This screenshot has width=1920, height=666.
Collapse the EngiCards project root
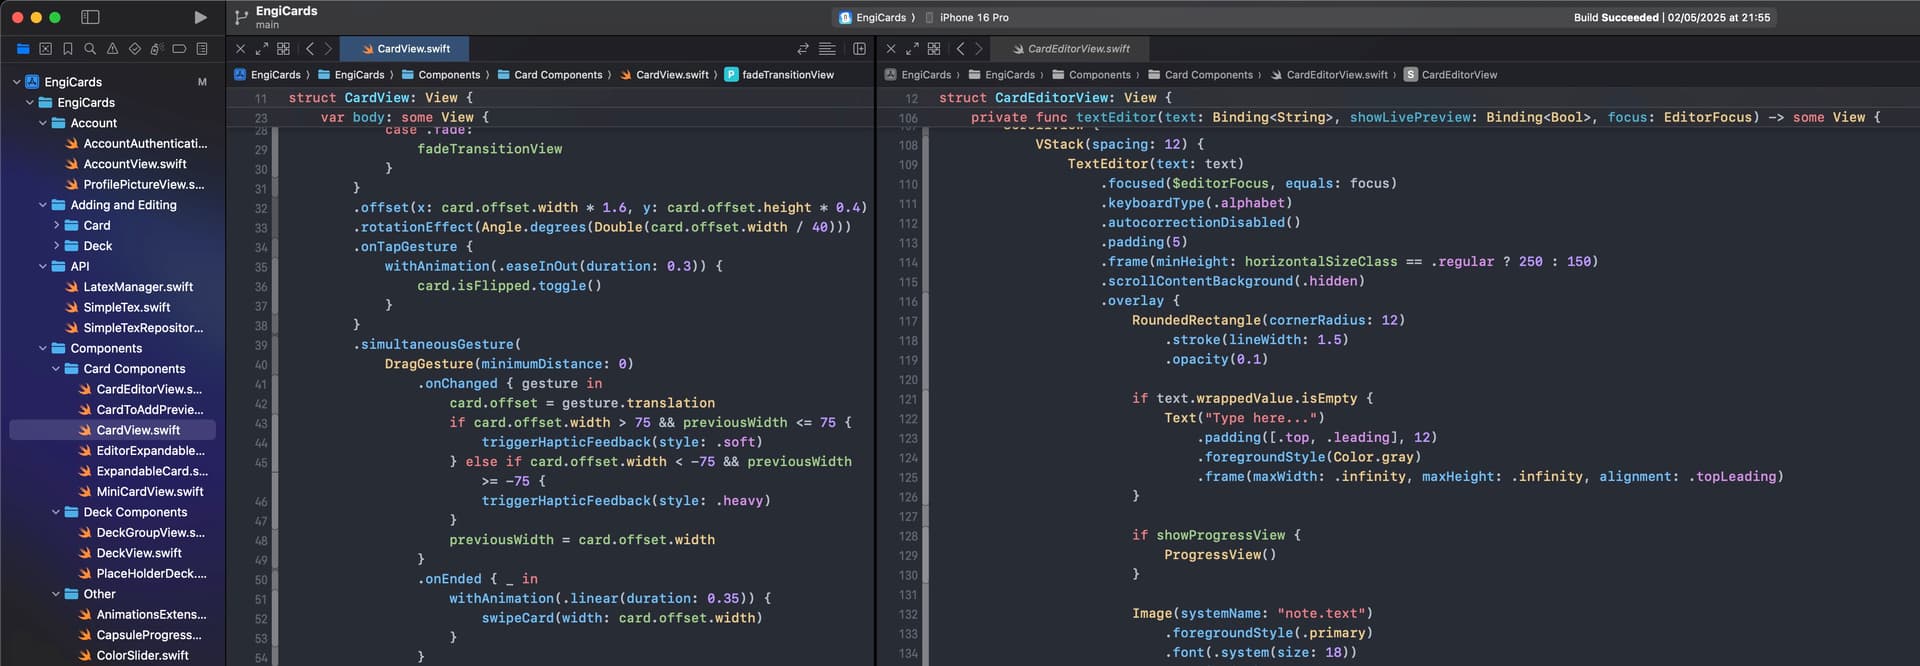point(17,82)
